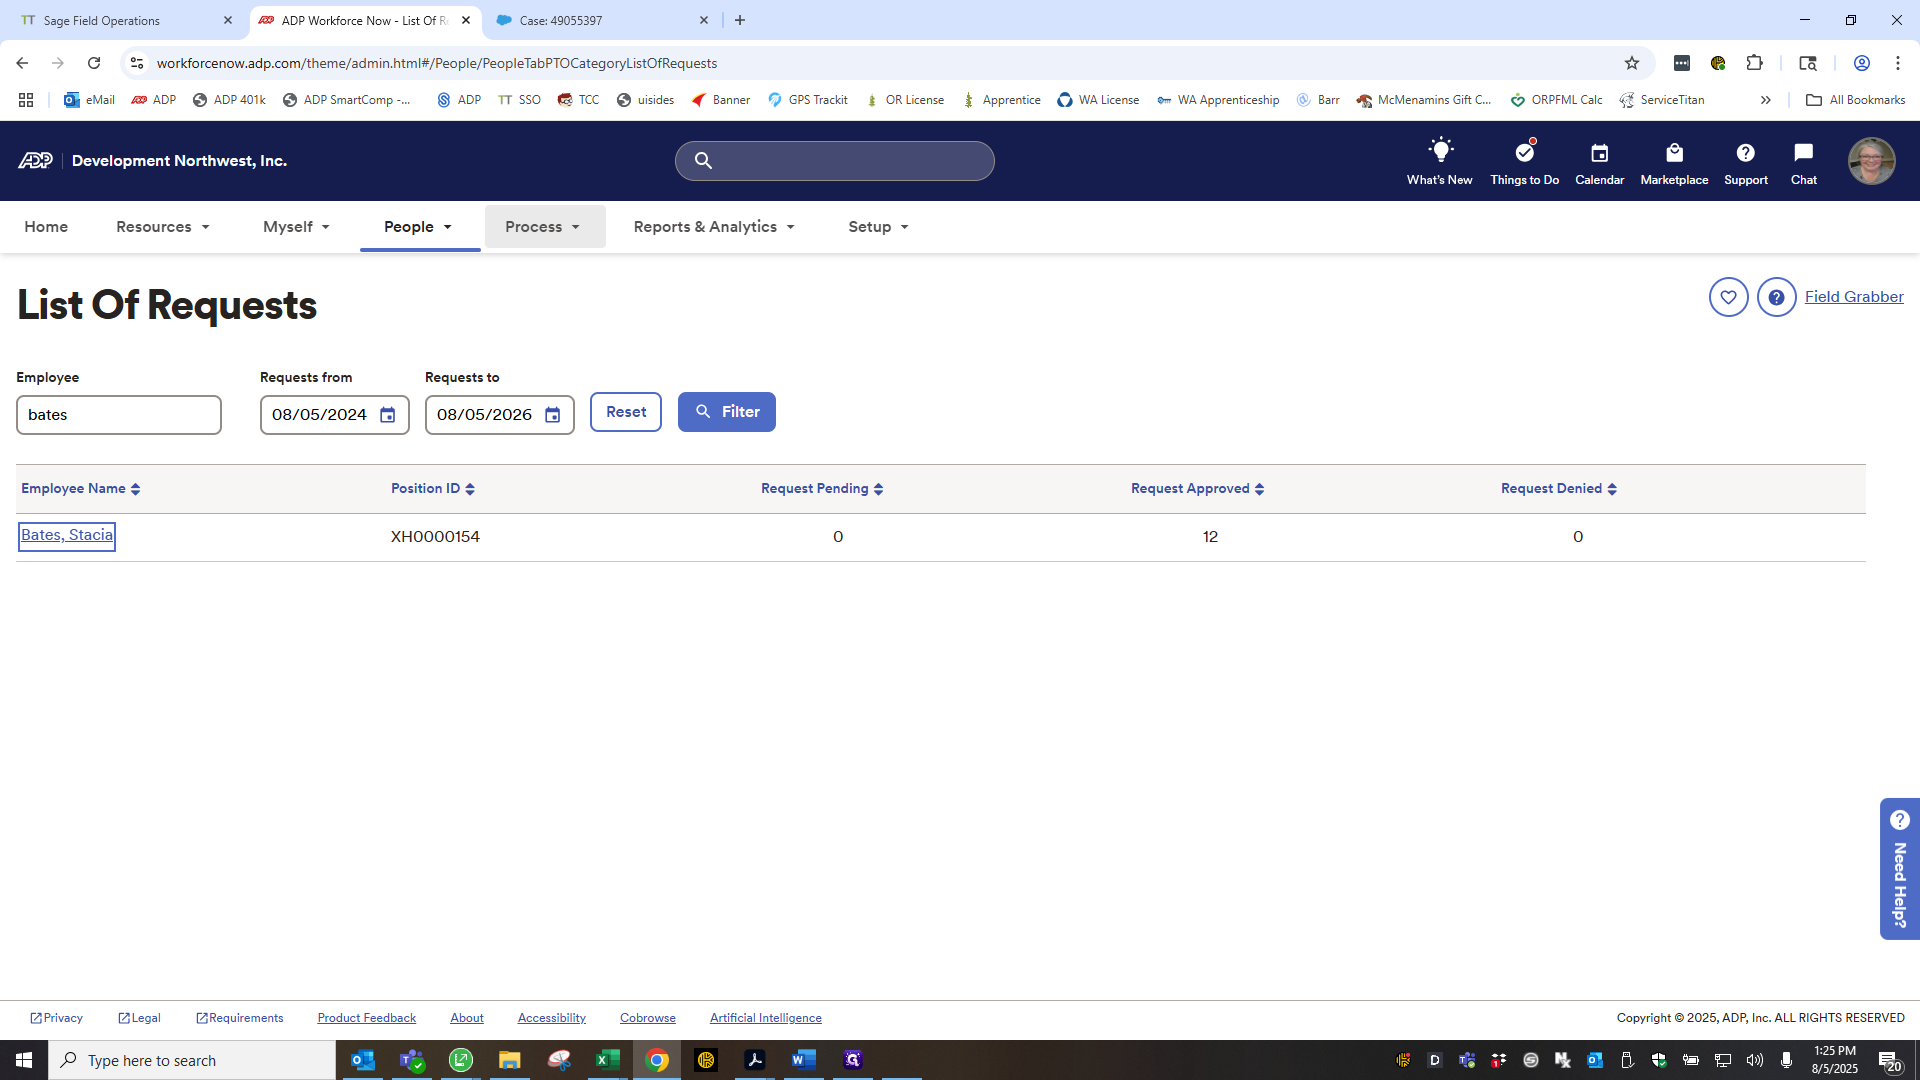Open Support question mark icon
Viewport: 1920px width, 1080px height.
[x=1745, y=153]
